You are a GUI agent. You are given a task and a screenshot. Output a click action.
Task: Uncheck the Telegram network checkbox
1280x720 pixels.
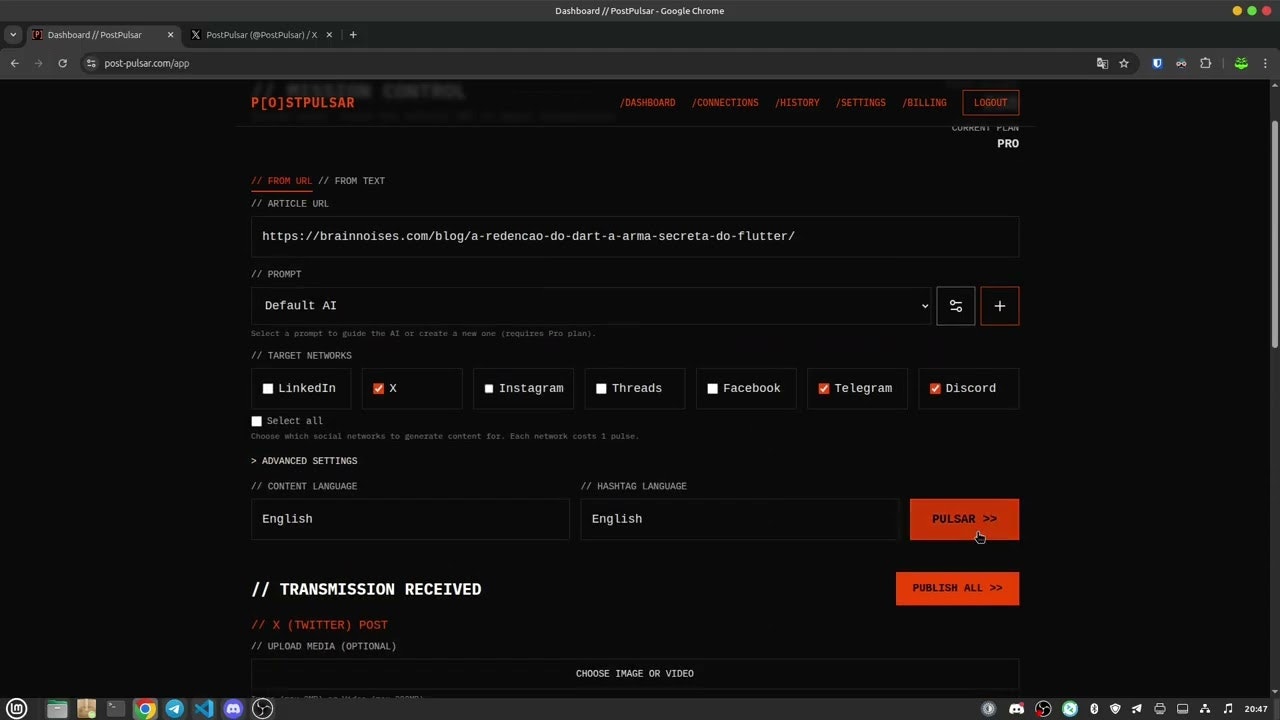[x=824, y=389]
